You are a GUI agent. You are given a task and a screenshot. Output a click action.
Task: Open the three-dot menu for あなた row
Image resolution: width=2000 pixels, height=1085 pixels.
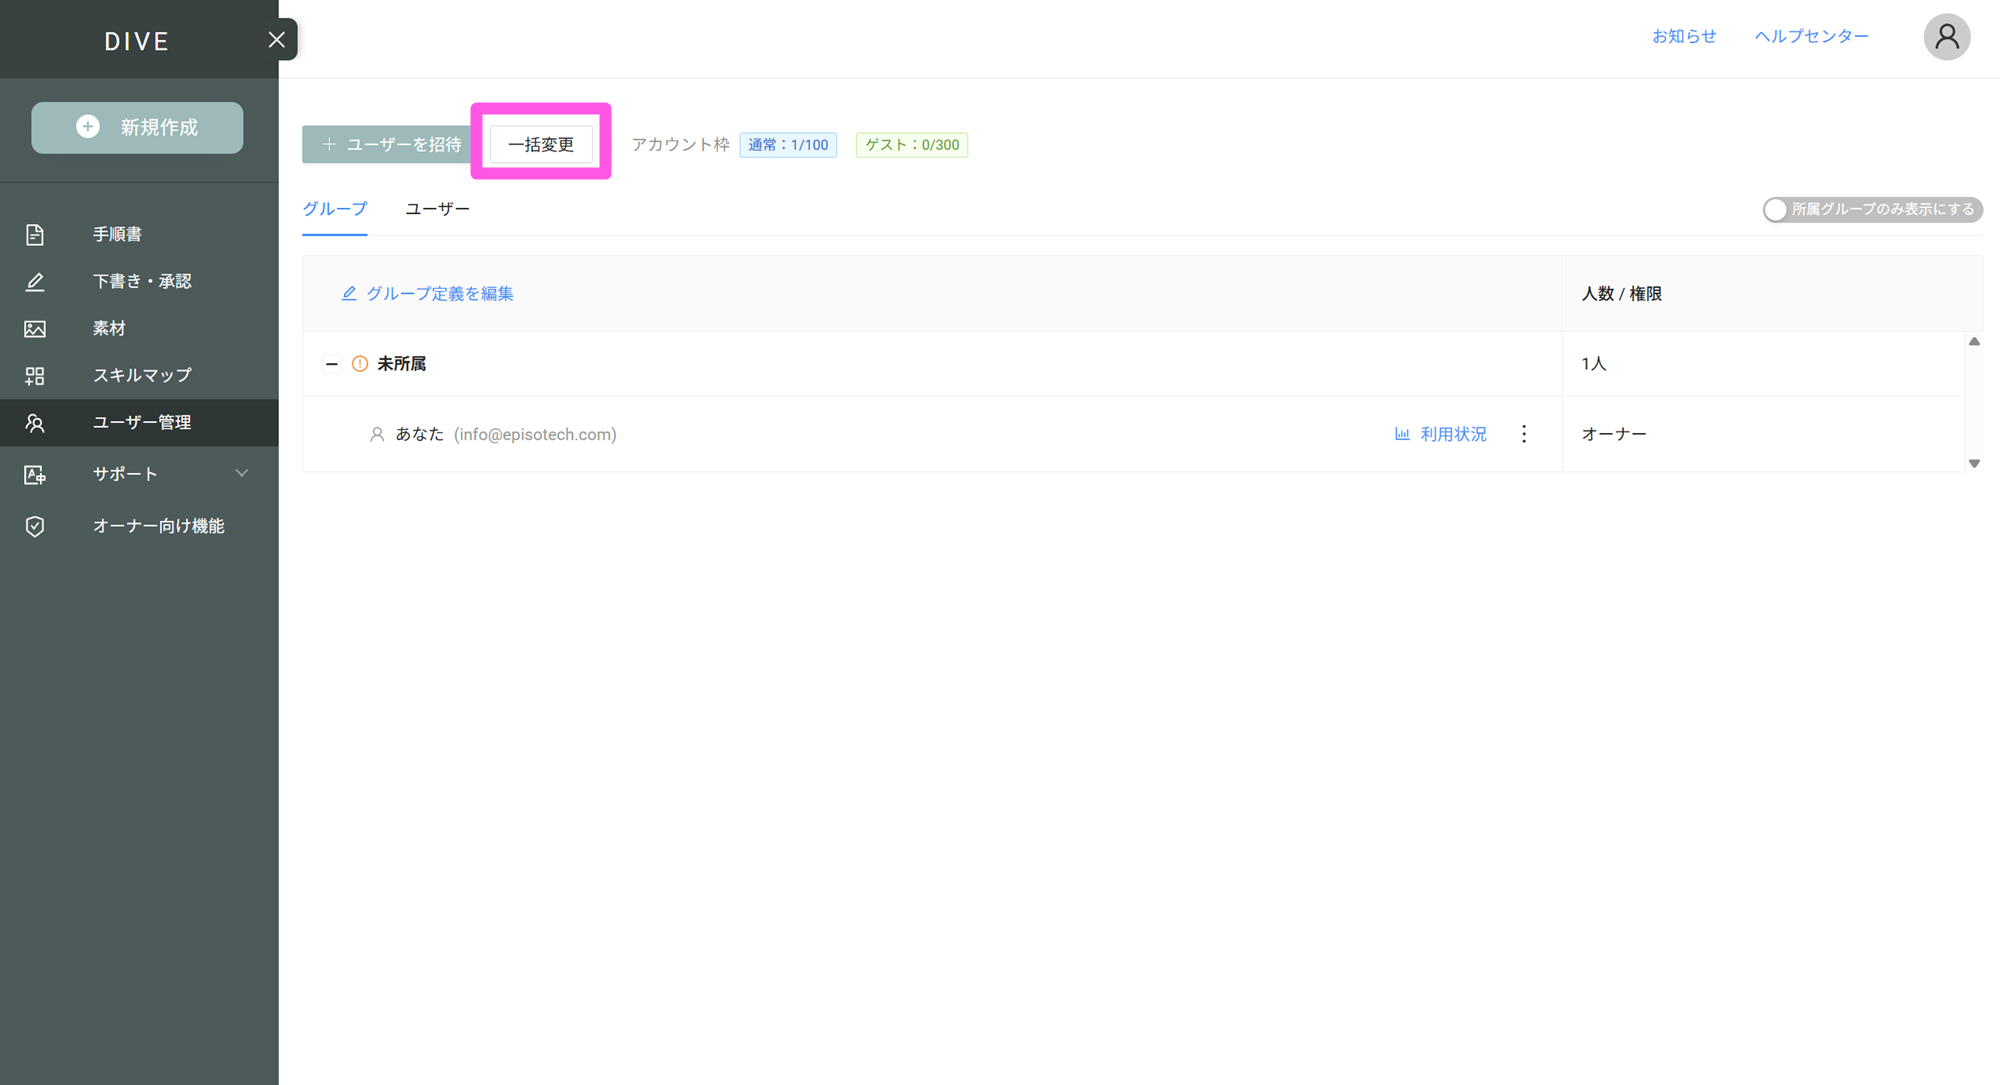point(1524,434)
